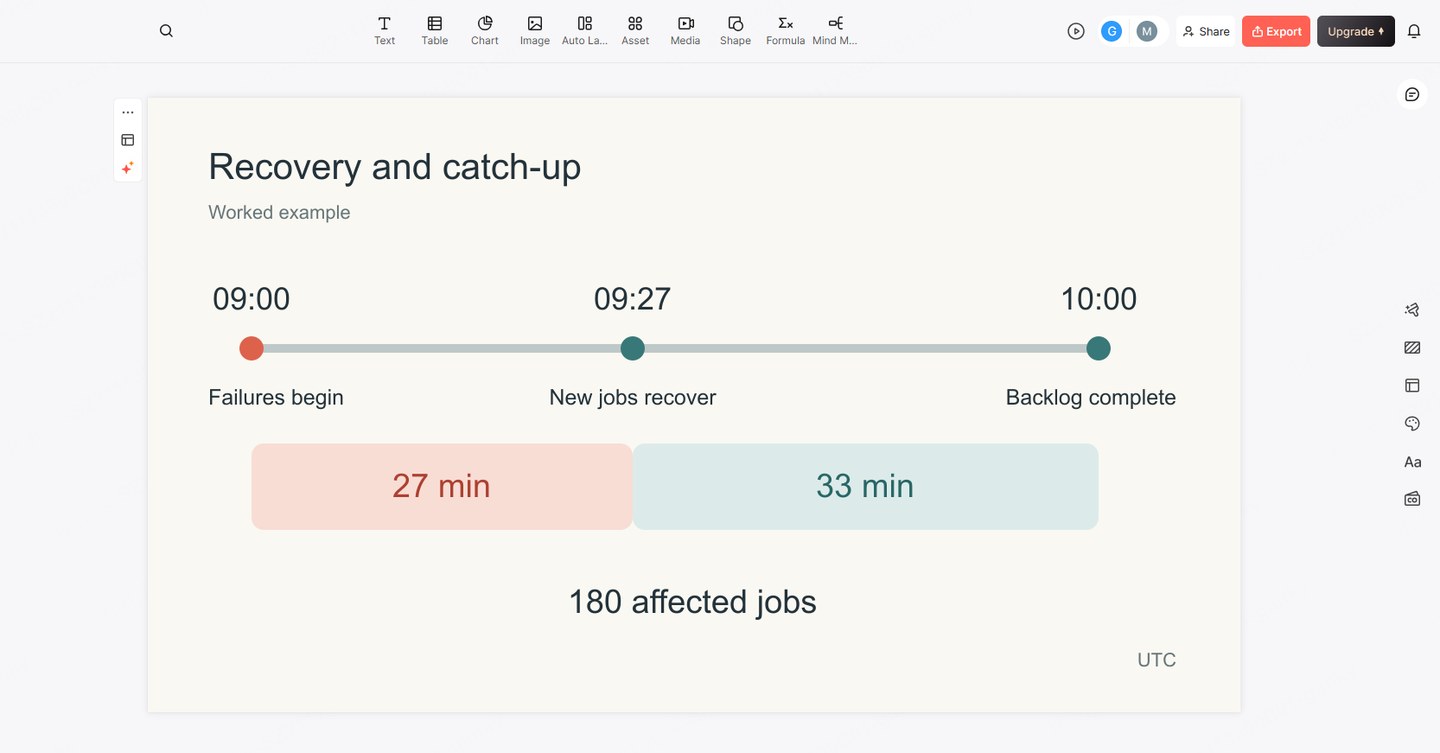Select the pink '27 min' block
The width and height of the screenshot is (1440, 753).
442,486
